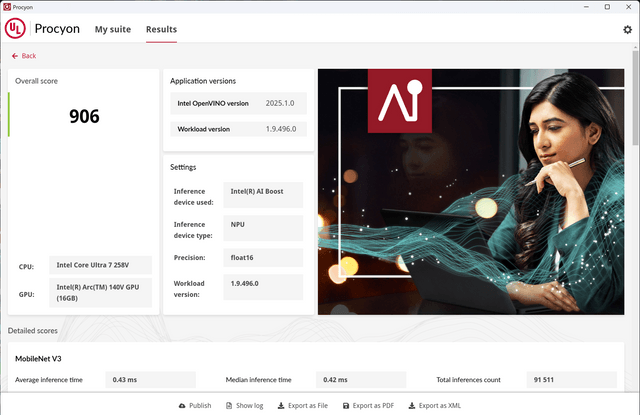Click Application versions Workload version 1.9.496.0
Image resolution: width=640 pixels, height=415 pixels.
pyautogui.click(x=281, y=129)
